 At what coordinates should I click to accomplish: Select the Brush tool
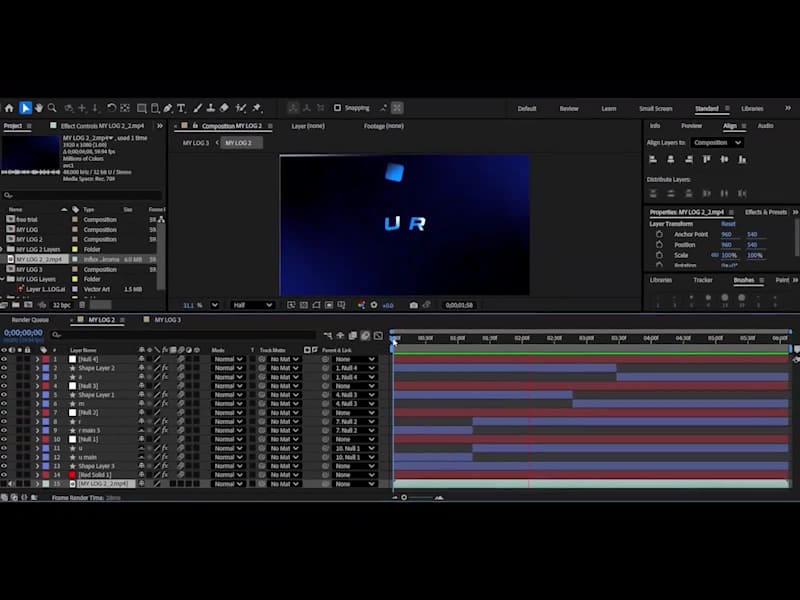pos(197,108)
